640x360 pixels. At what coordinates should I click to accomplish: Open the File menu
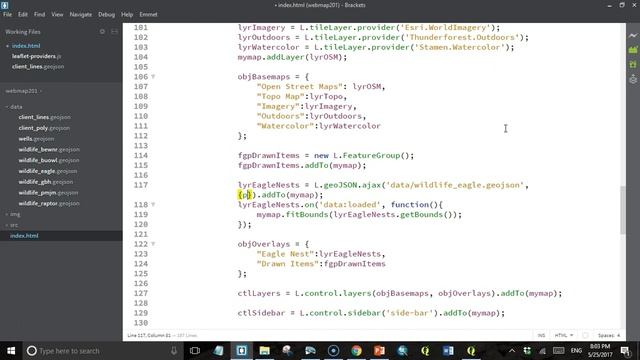(x=7, y=14)
